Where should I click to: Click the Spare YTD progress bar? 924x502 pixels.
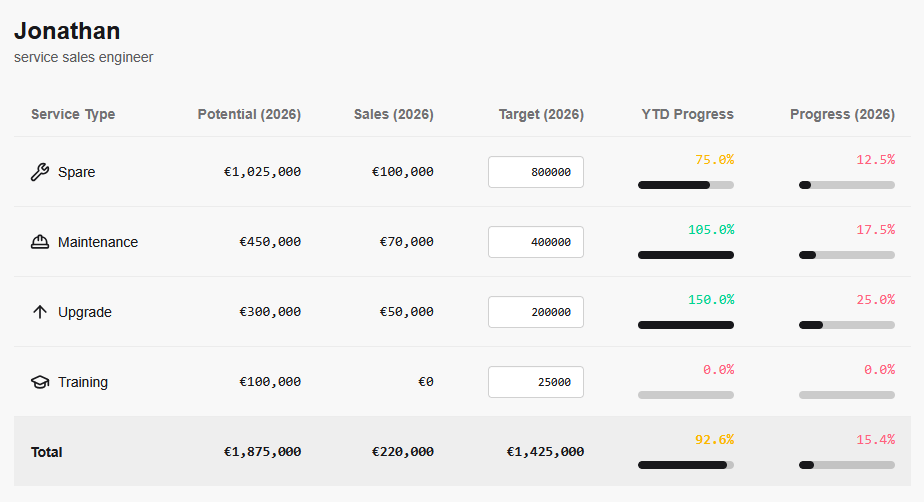click(686, 185)
